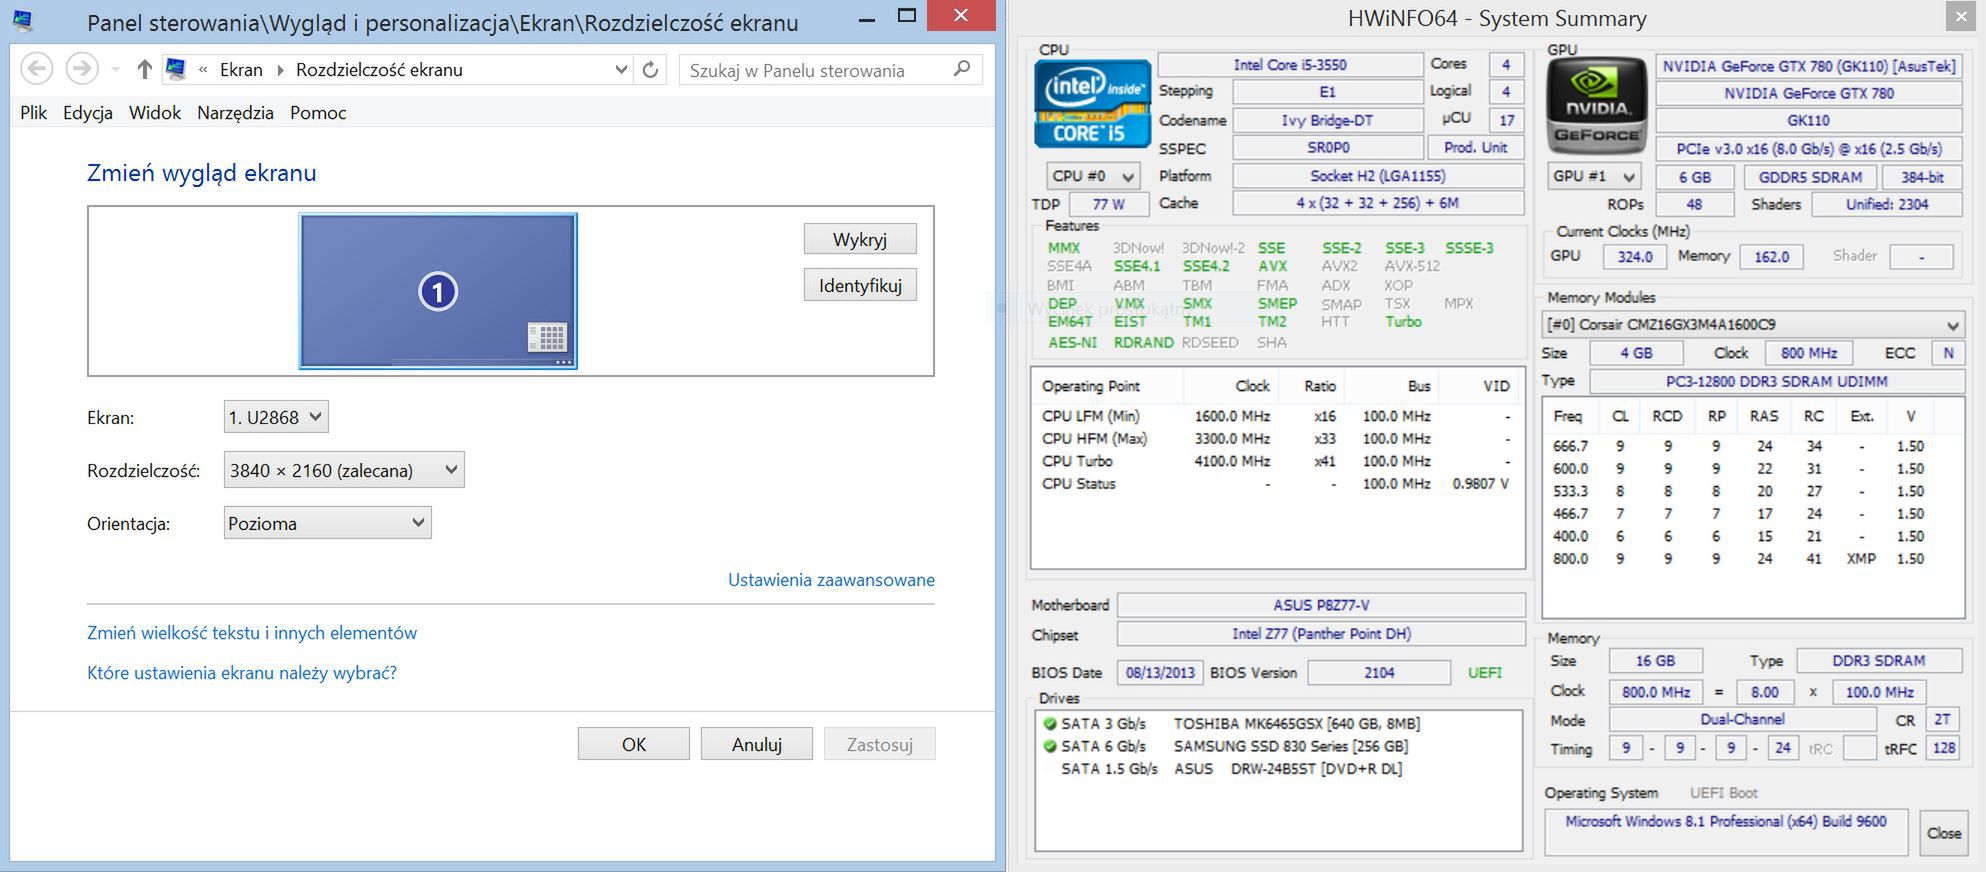1986x872 pixels.
Task: Click the PCIe v3.0 x16 bus field
Action: 1808,149
